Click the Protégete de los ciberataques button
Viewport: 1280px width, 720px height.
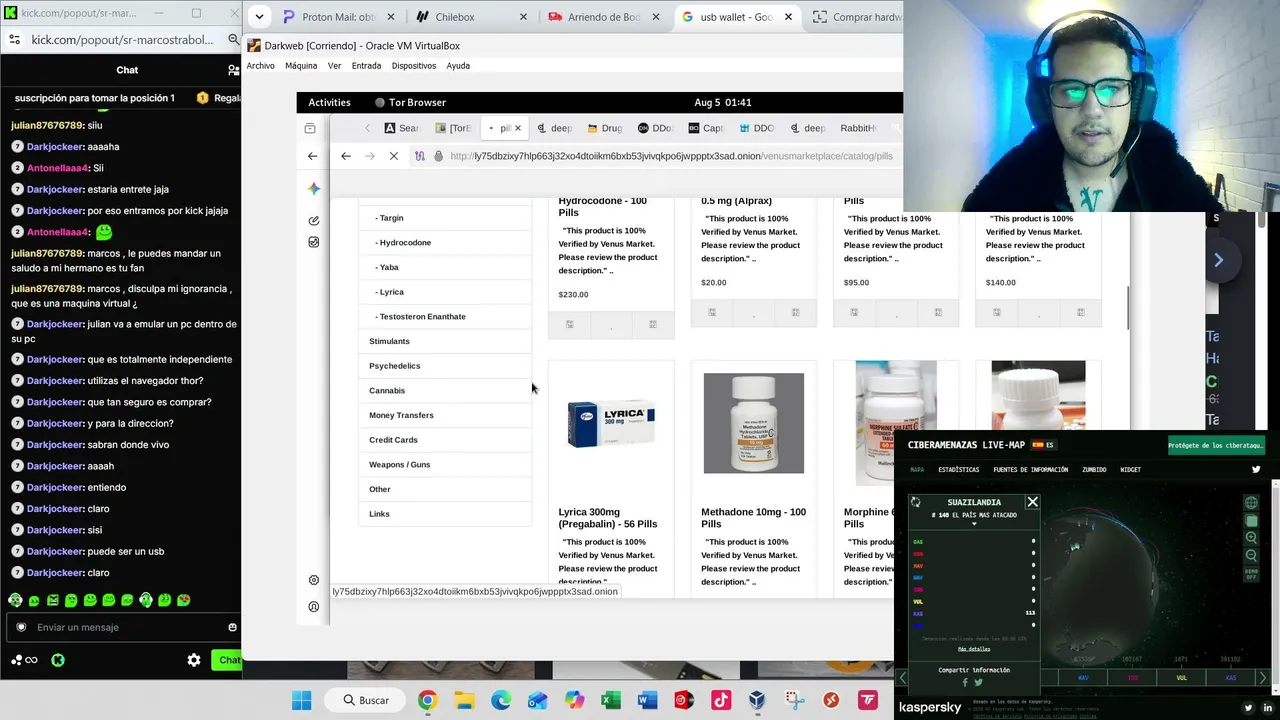point(1217,445)
